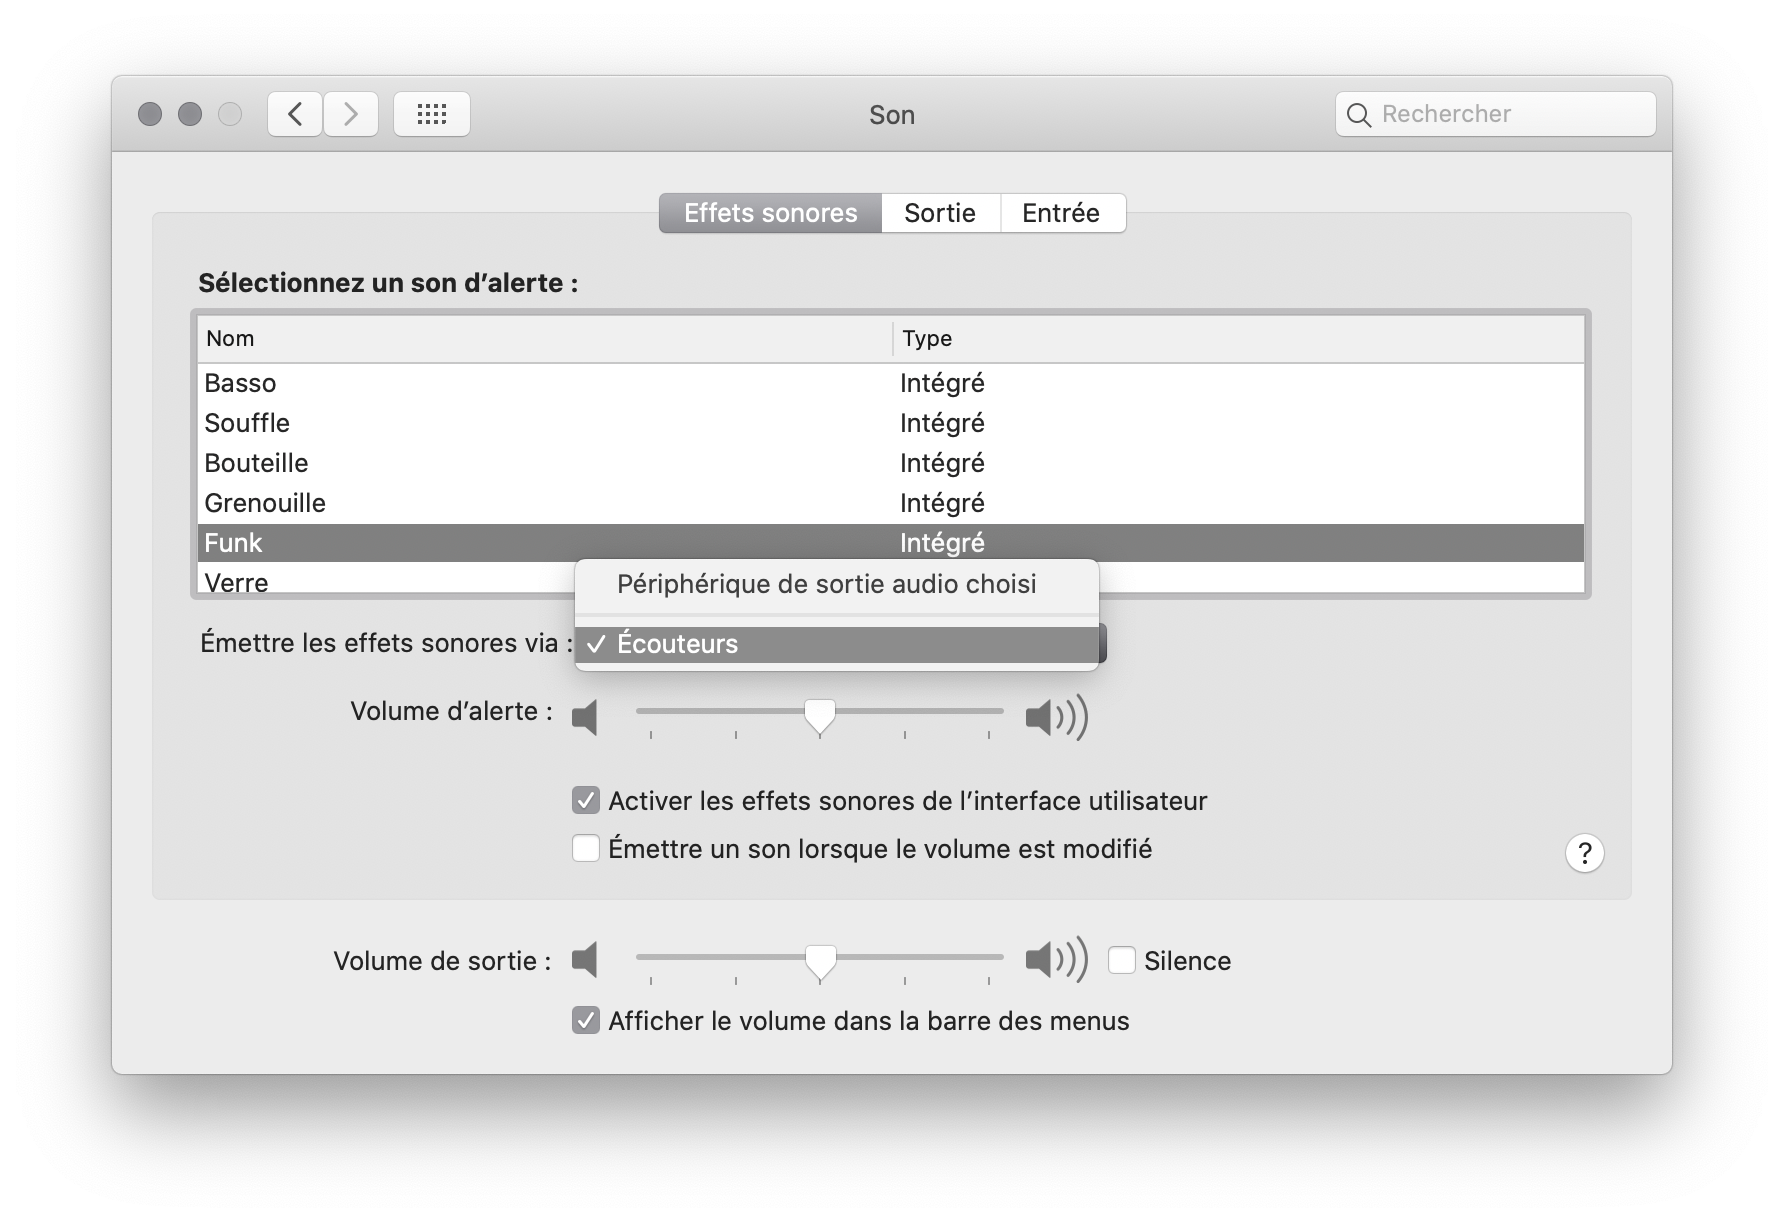This screenshot has width=1784, height=1222.
Task: Sort list by Type column header
Action: [1238, 339]
